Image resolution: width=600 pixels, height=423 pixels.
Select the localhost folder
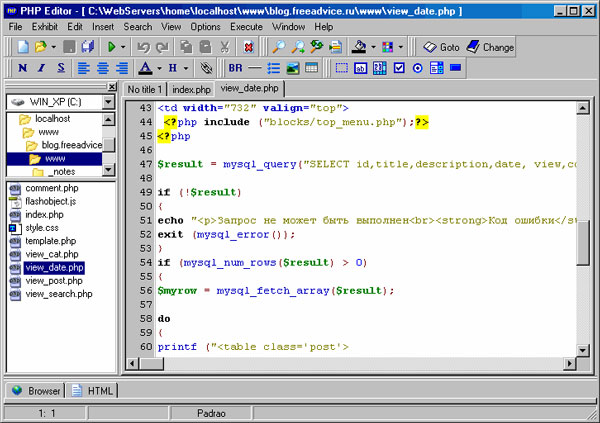click(52, 119)
